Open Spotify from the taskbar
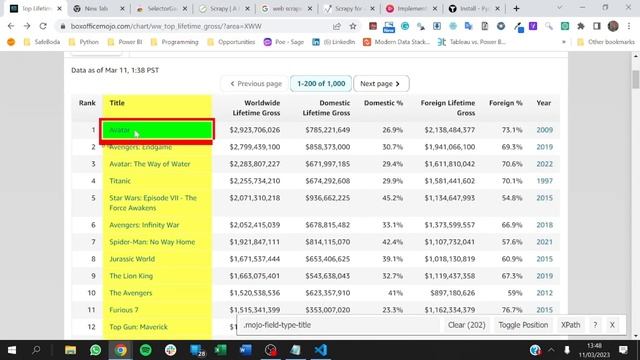Viewport: 640px width, 360px height. 145,350
